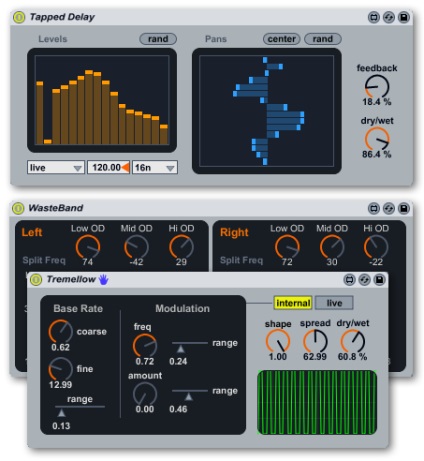
Task: Click the Tremellow shape knob
Action: click(x=278, y=341)
